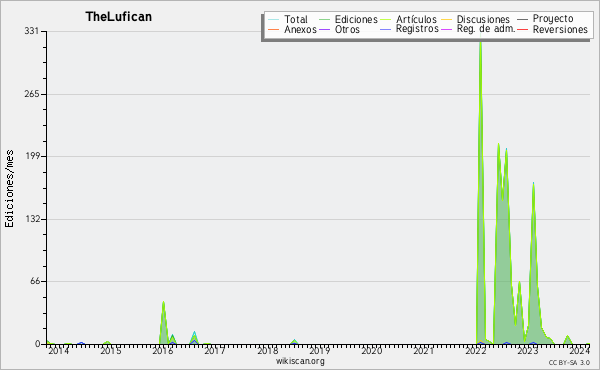Screen dimensions: 600x370
Task: Click the wikiscan.org label
Action: 300,361
